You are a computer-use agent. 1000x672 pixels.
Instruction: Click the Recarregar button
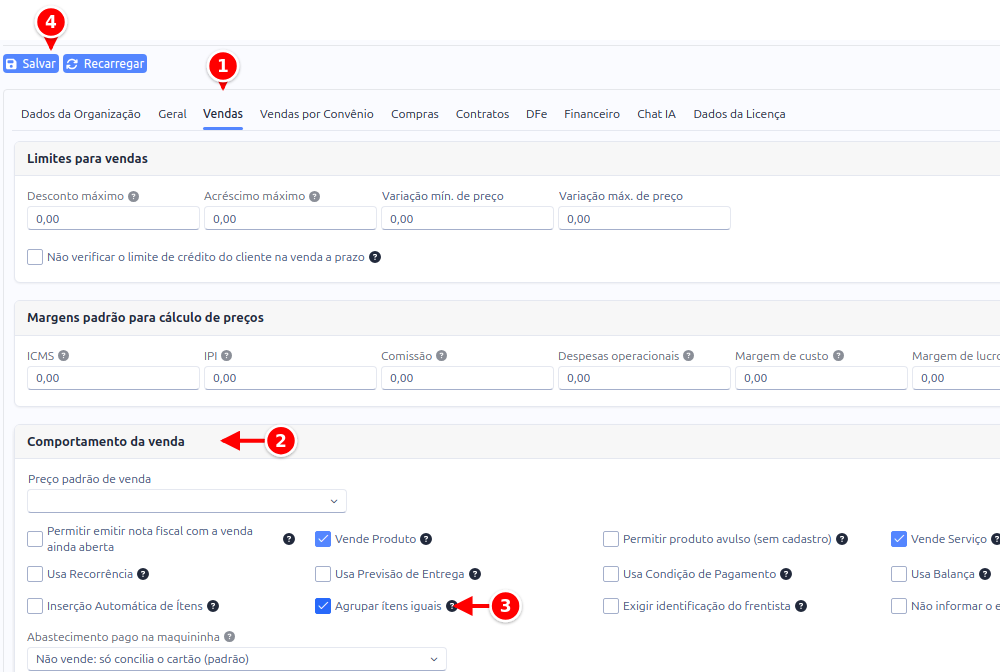tap(105, 64)
